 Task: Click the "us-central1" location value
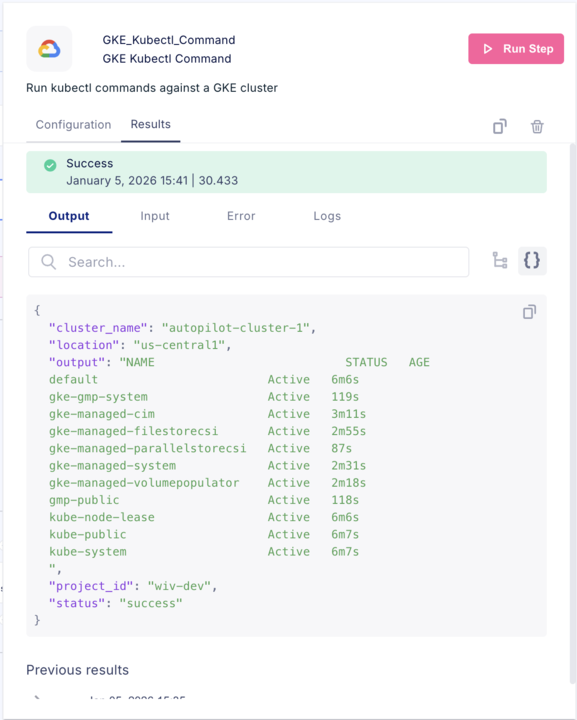point(179,345)
